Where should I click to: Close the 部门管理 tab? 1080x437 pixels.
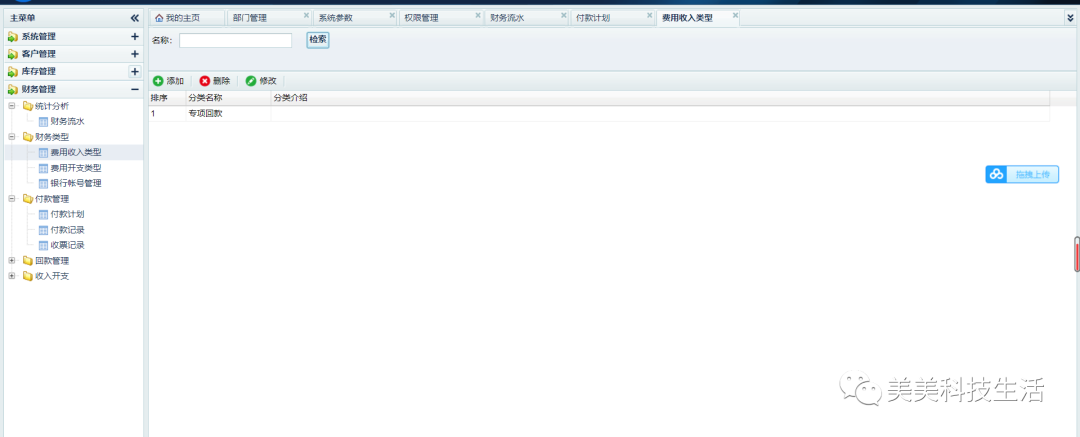[x=307, y=15]
